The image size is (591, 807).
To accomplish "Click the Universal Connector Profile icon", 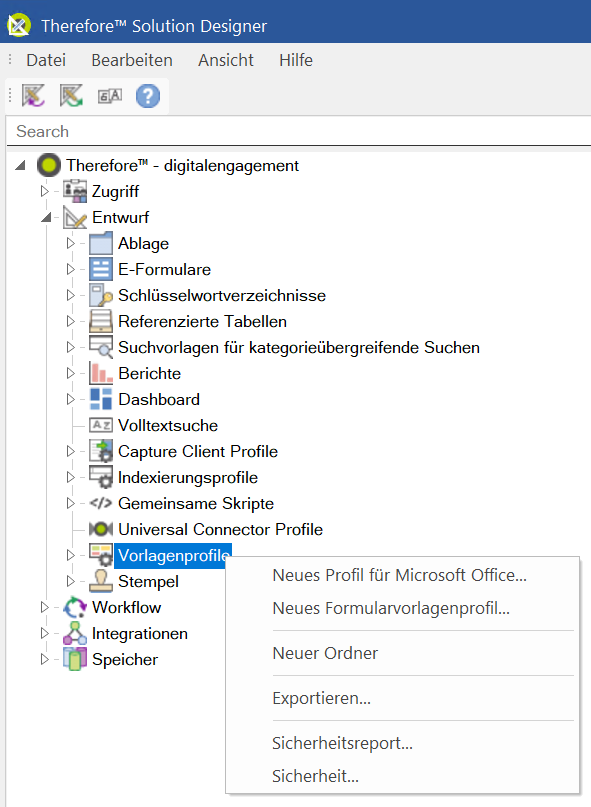I will tap(101, 529).
